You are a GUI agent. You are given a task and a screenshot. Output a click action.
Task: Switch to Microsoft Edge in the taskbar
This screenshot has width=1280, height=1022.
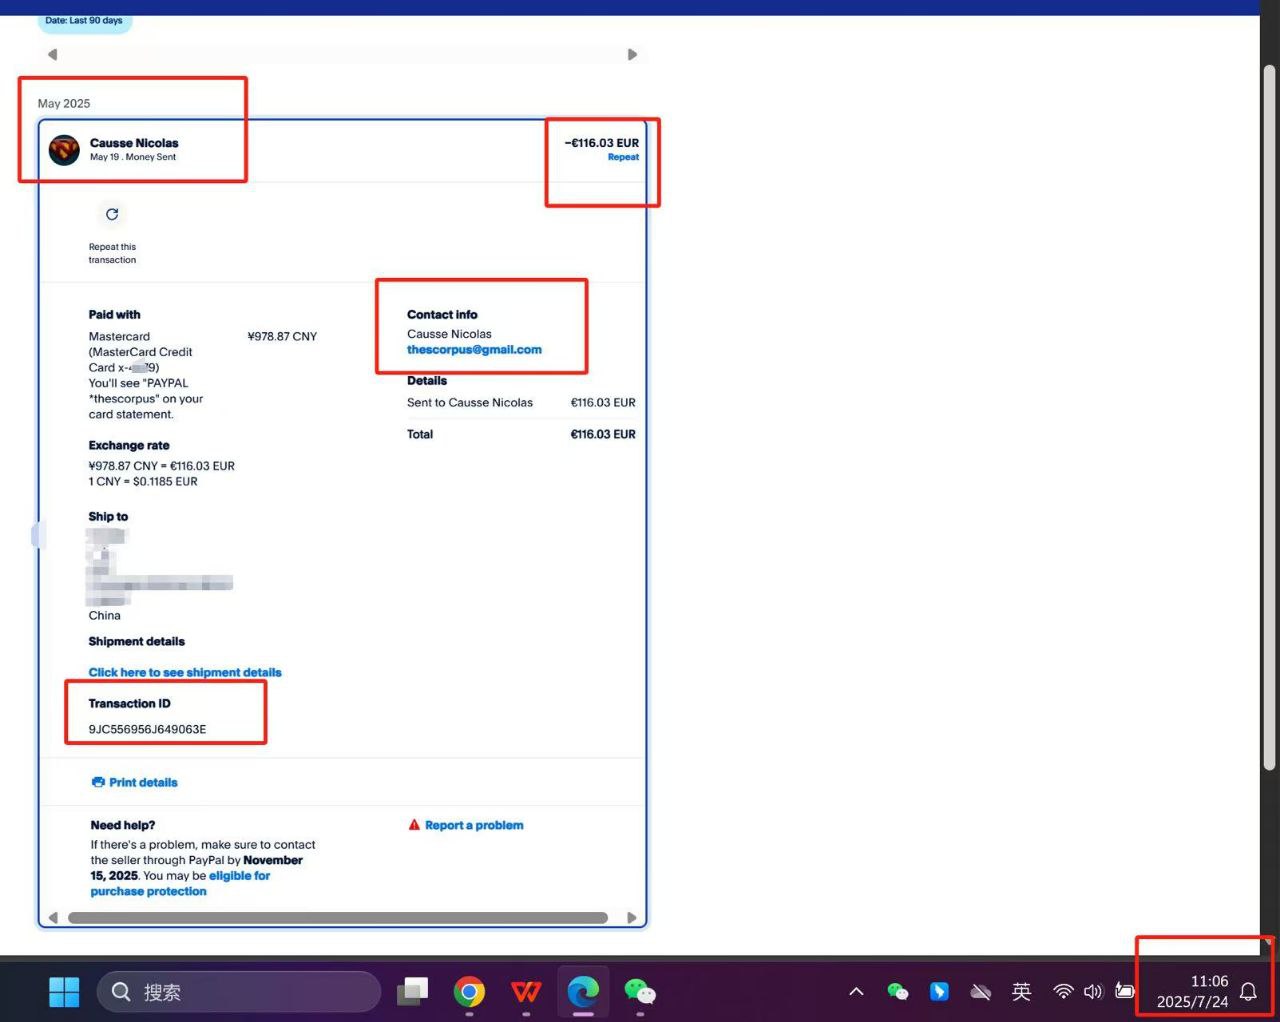pyautogui.click(x=583, y=991)
